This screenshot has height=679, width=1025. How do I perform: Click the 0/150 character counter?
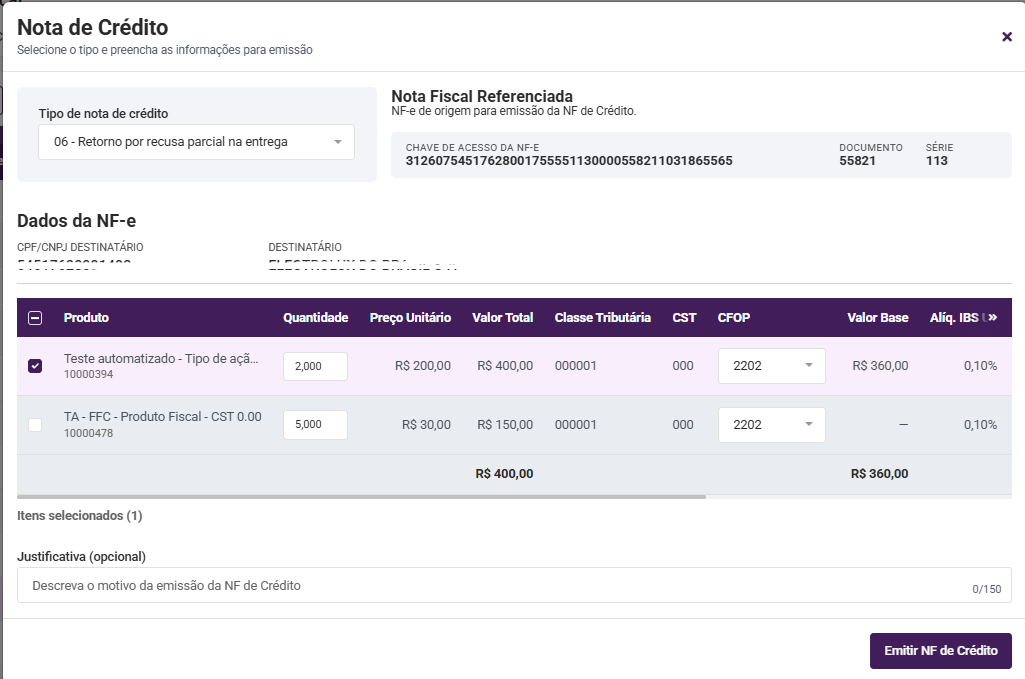pyautogui.click(x=986, y=589)
